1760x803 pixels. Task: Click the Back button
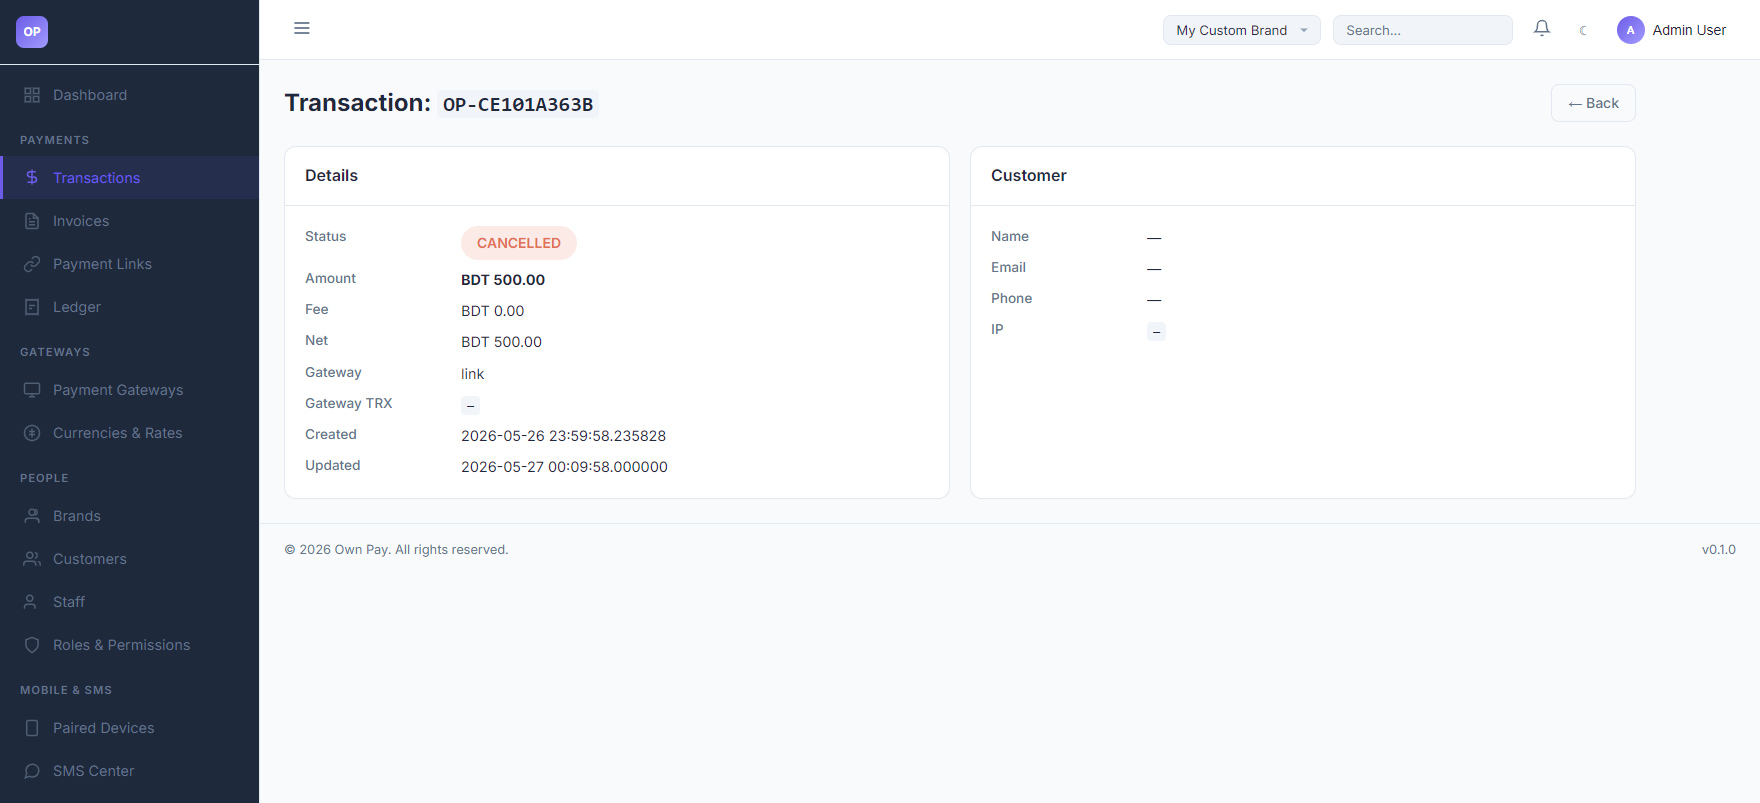[x=1593, y=103]
